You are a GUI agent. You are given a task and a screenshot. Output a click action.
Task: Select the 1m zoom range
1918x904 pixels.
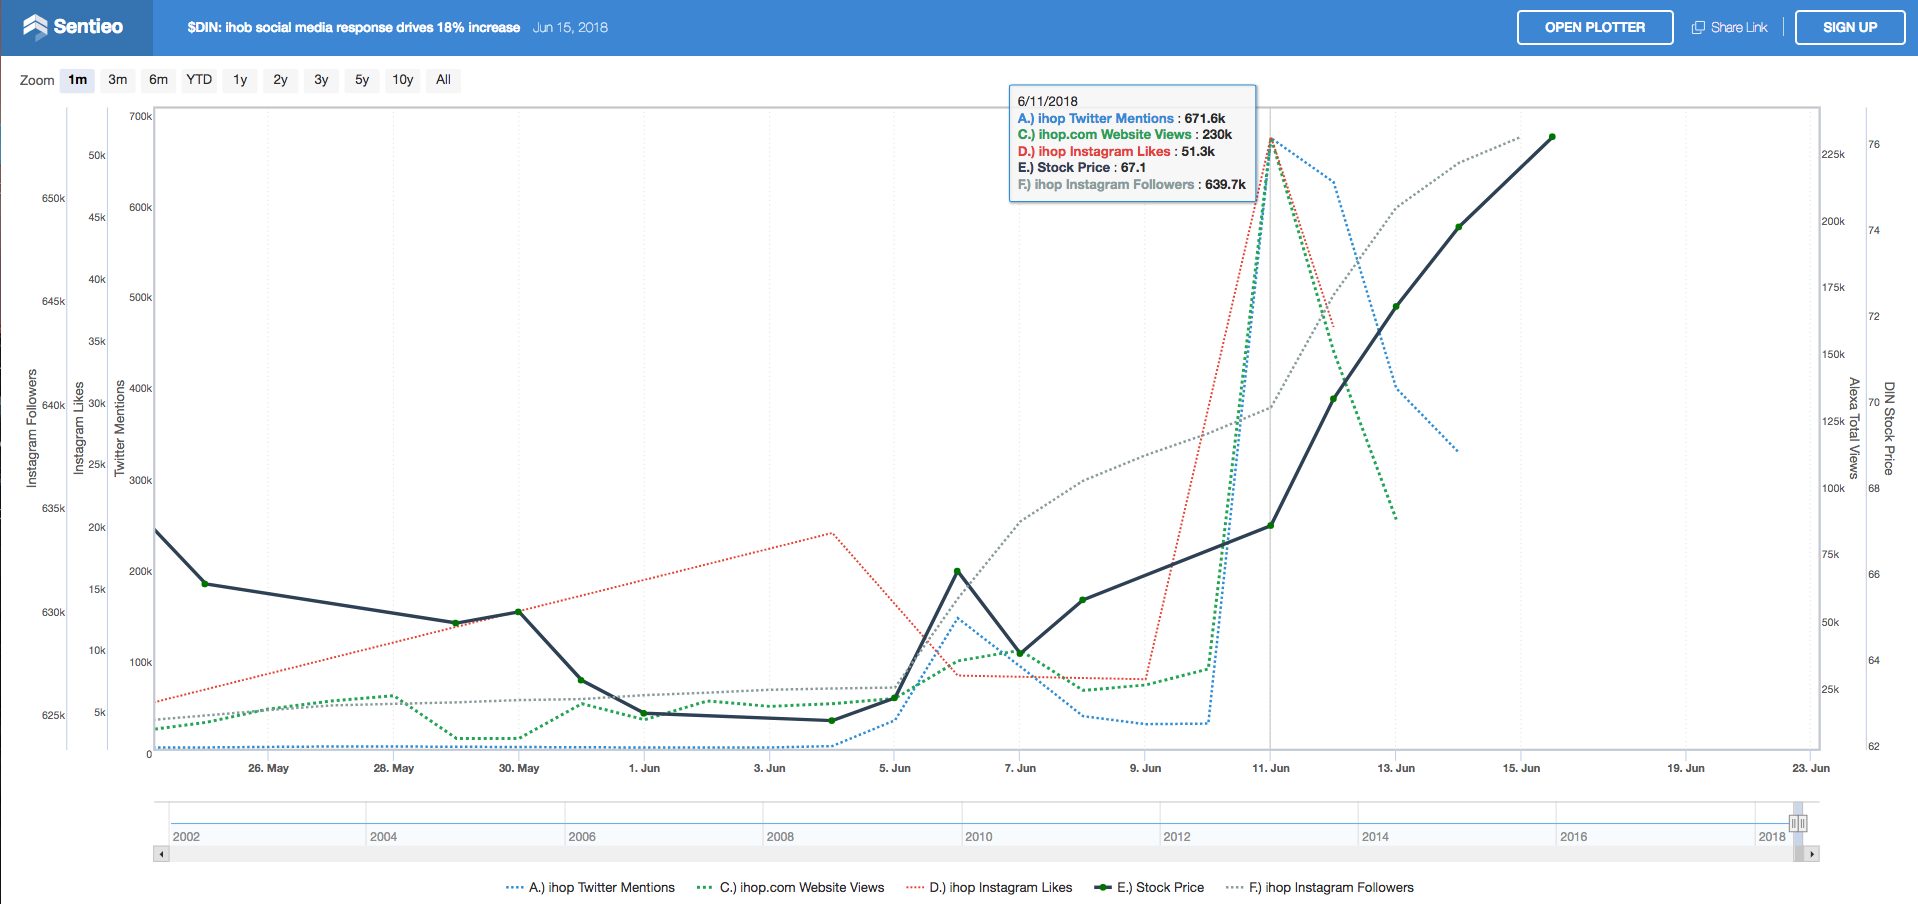pos(78,80)
